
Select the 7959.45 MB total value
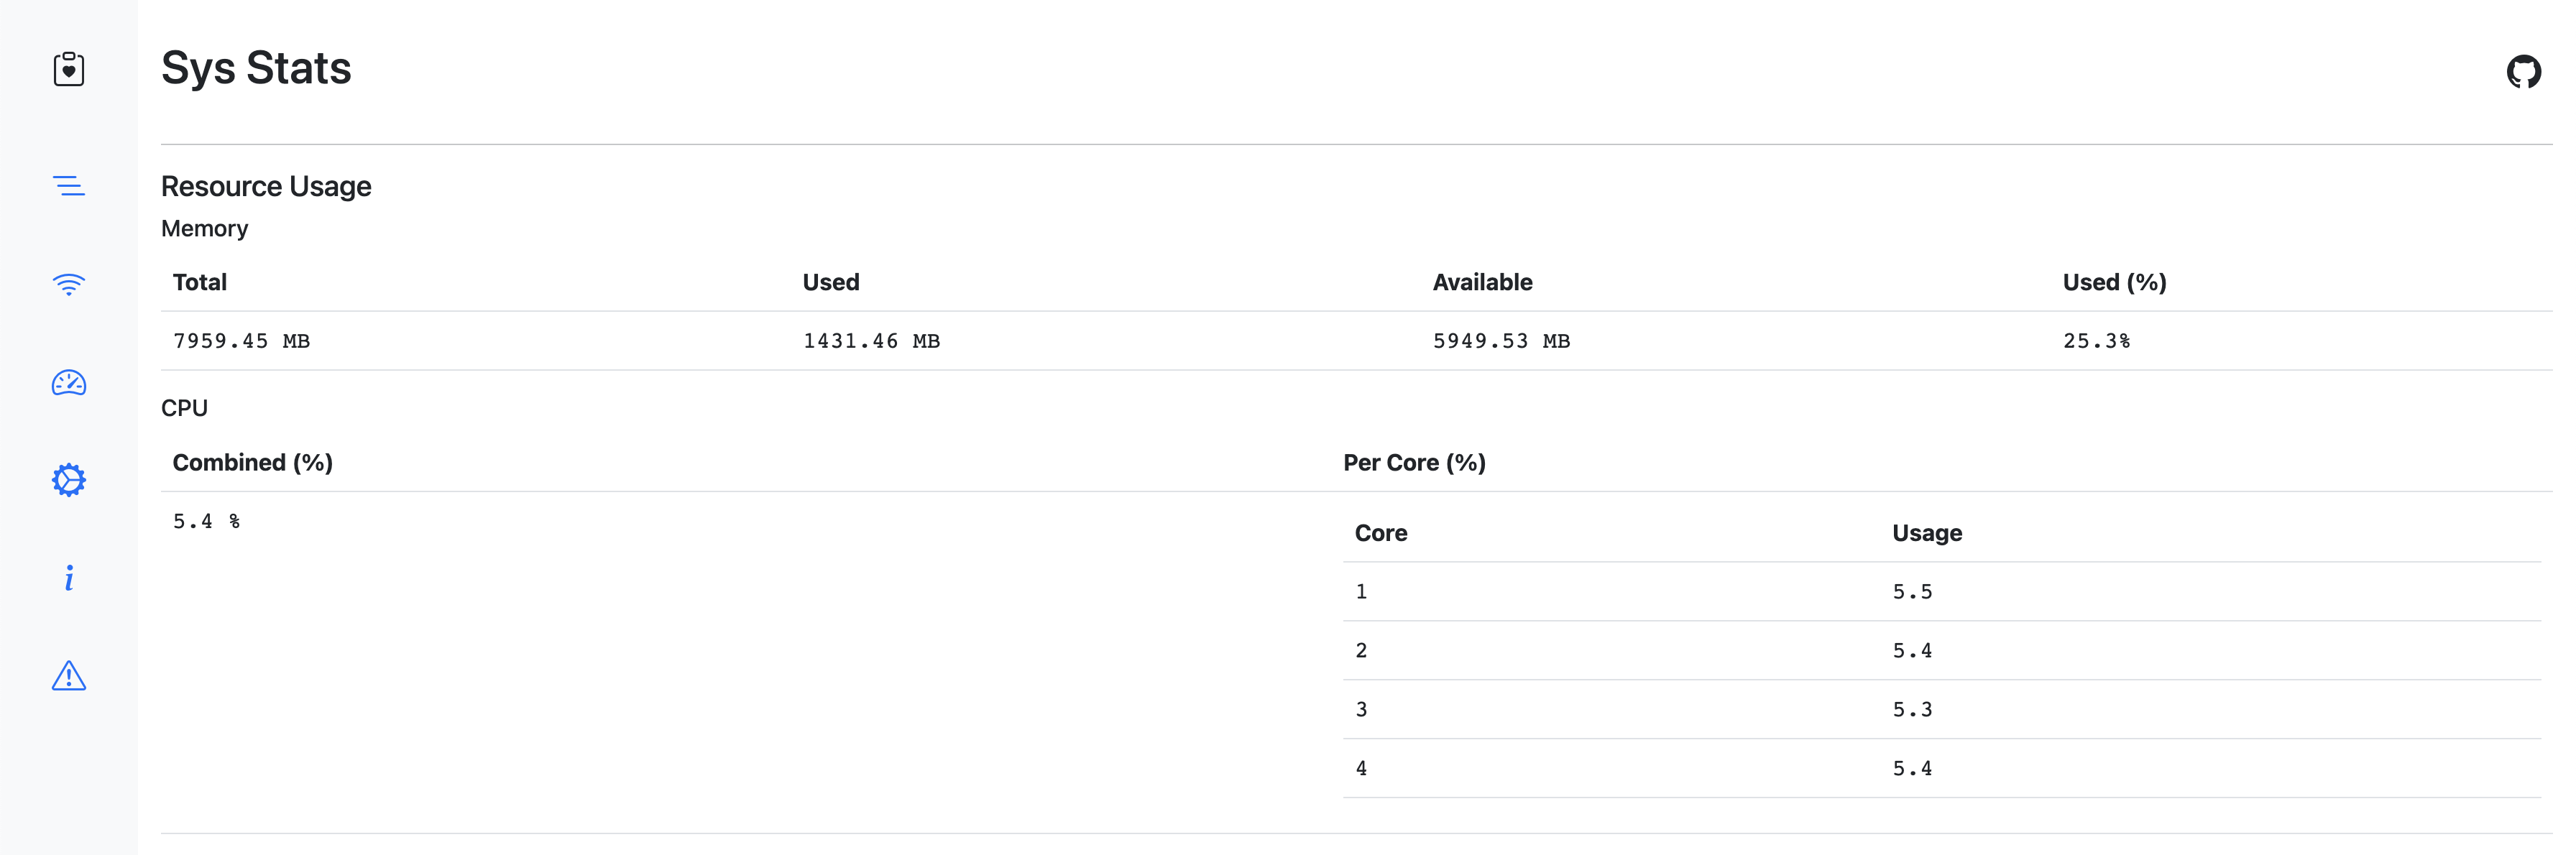point(241,341)
